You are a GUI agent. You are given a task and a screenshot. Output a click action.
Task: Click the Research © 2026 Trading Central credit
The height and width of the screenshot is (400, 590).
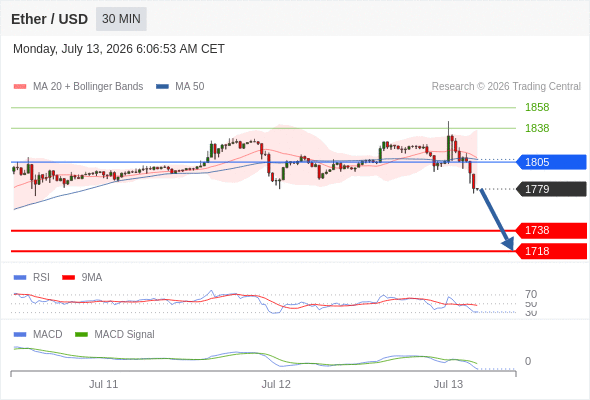coord(506,87)
